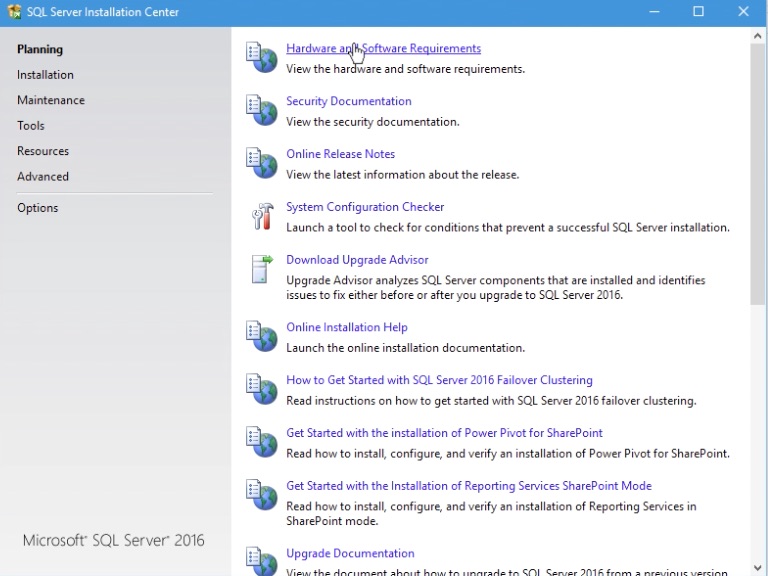Open the Failover Clustering getting started link
This screenshot has width=768, height=576.
[439, 380]
